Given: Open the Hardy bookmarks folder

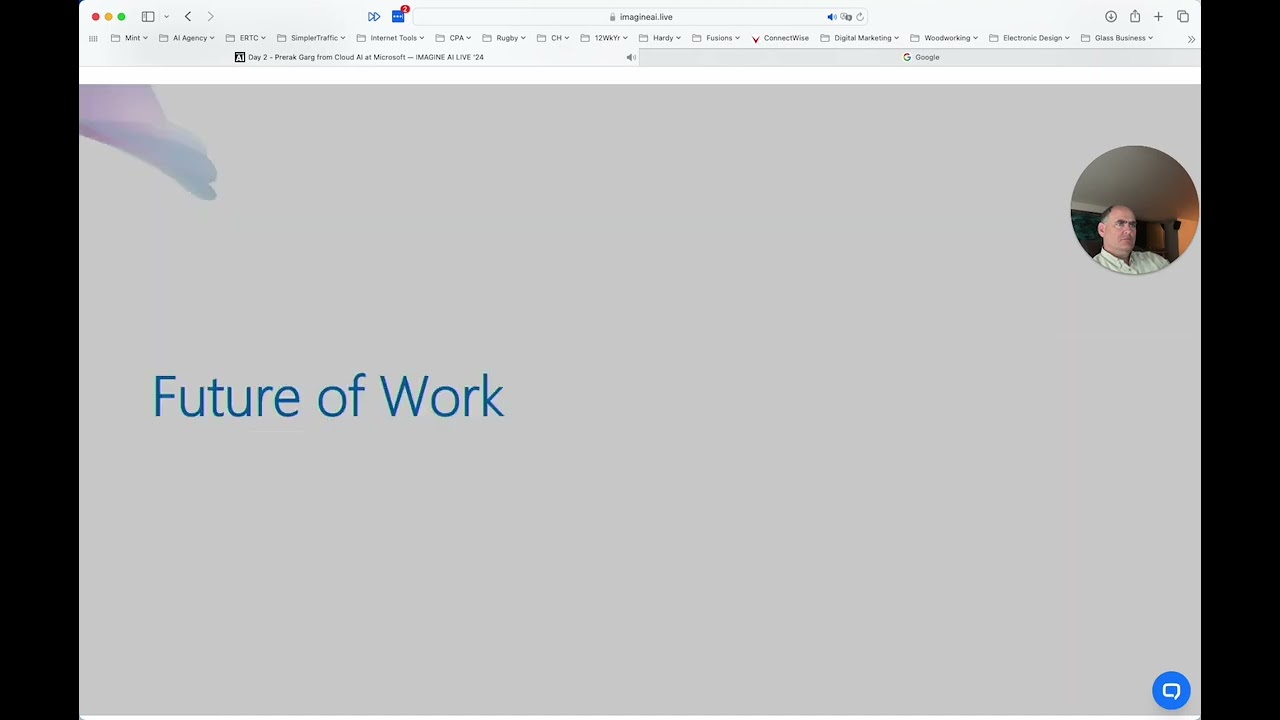Looking at the screenshot, I should 660,38.
